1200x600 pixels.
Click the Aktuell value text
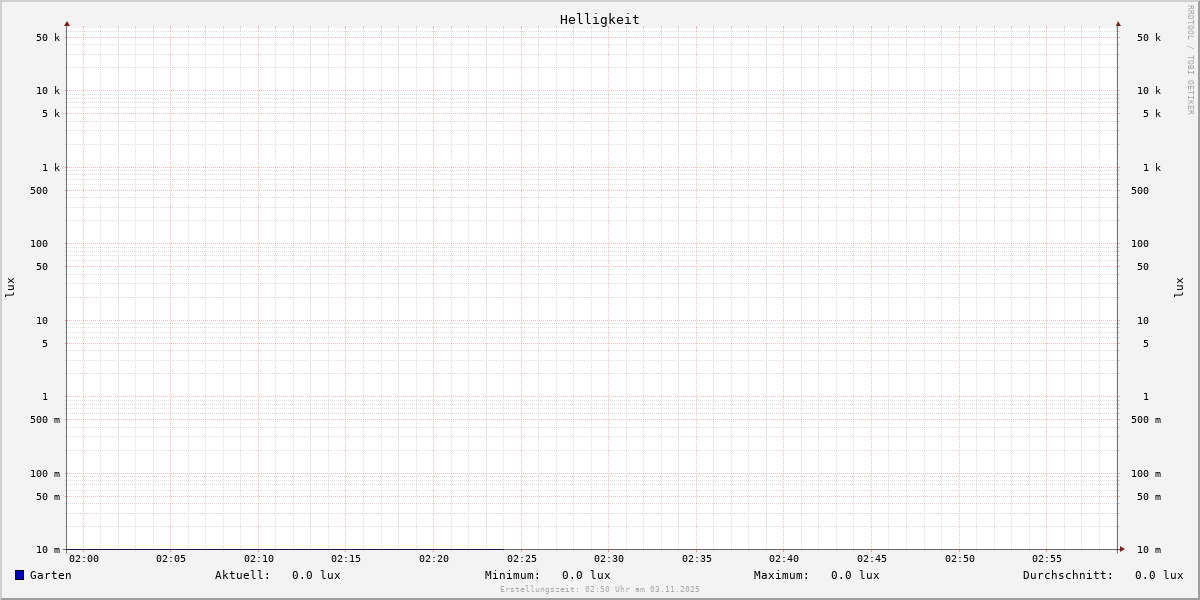point(316,575)
